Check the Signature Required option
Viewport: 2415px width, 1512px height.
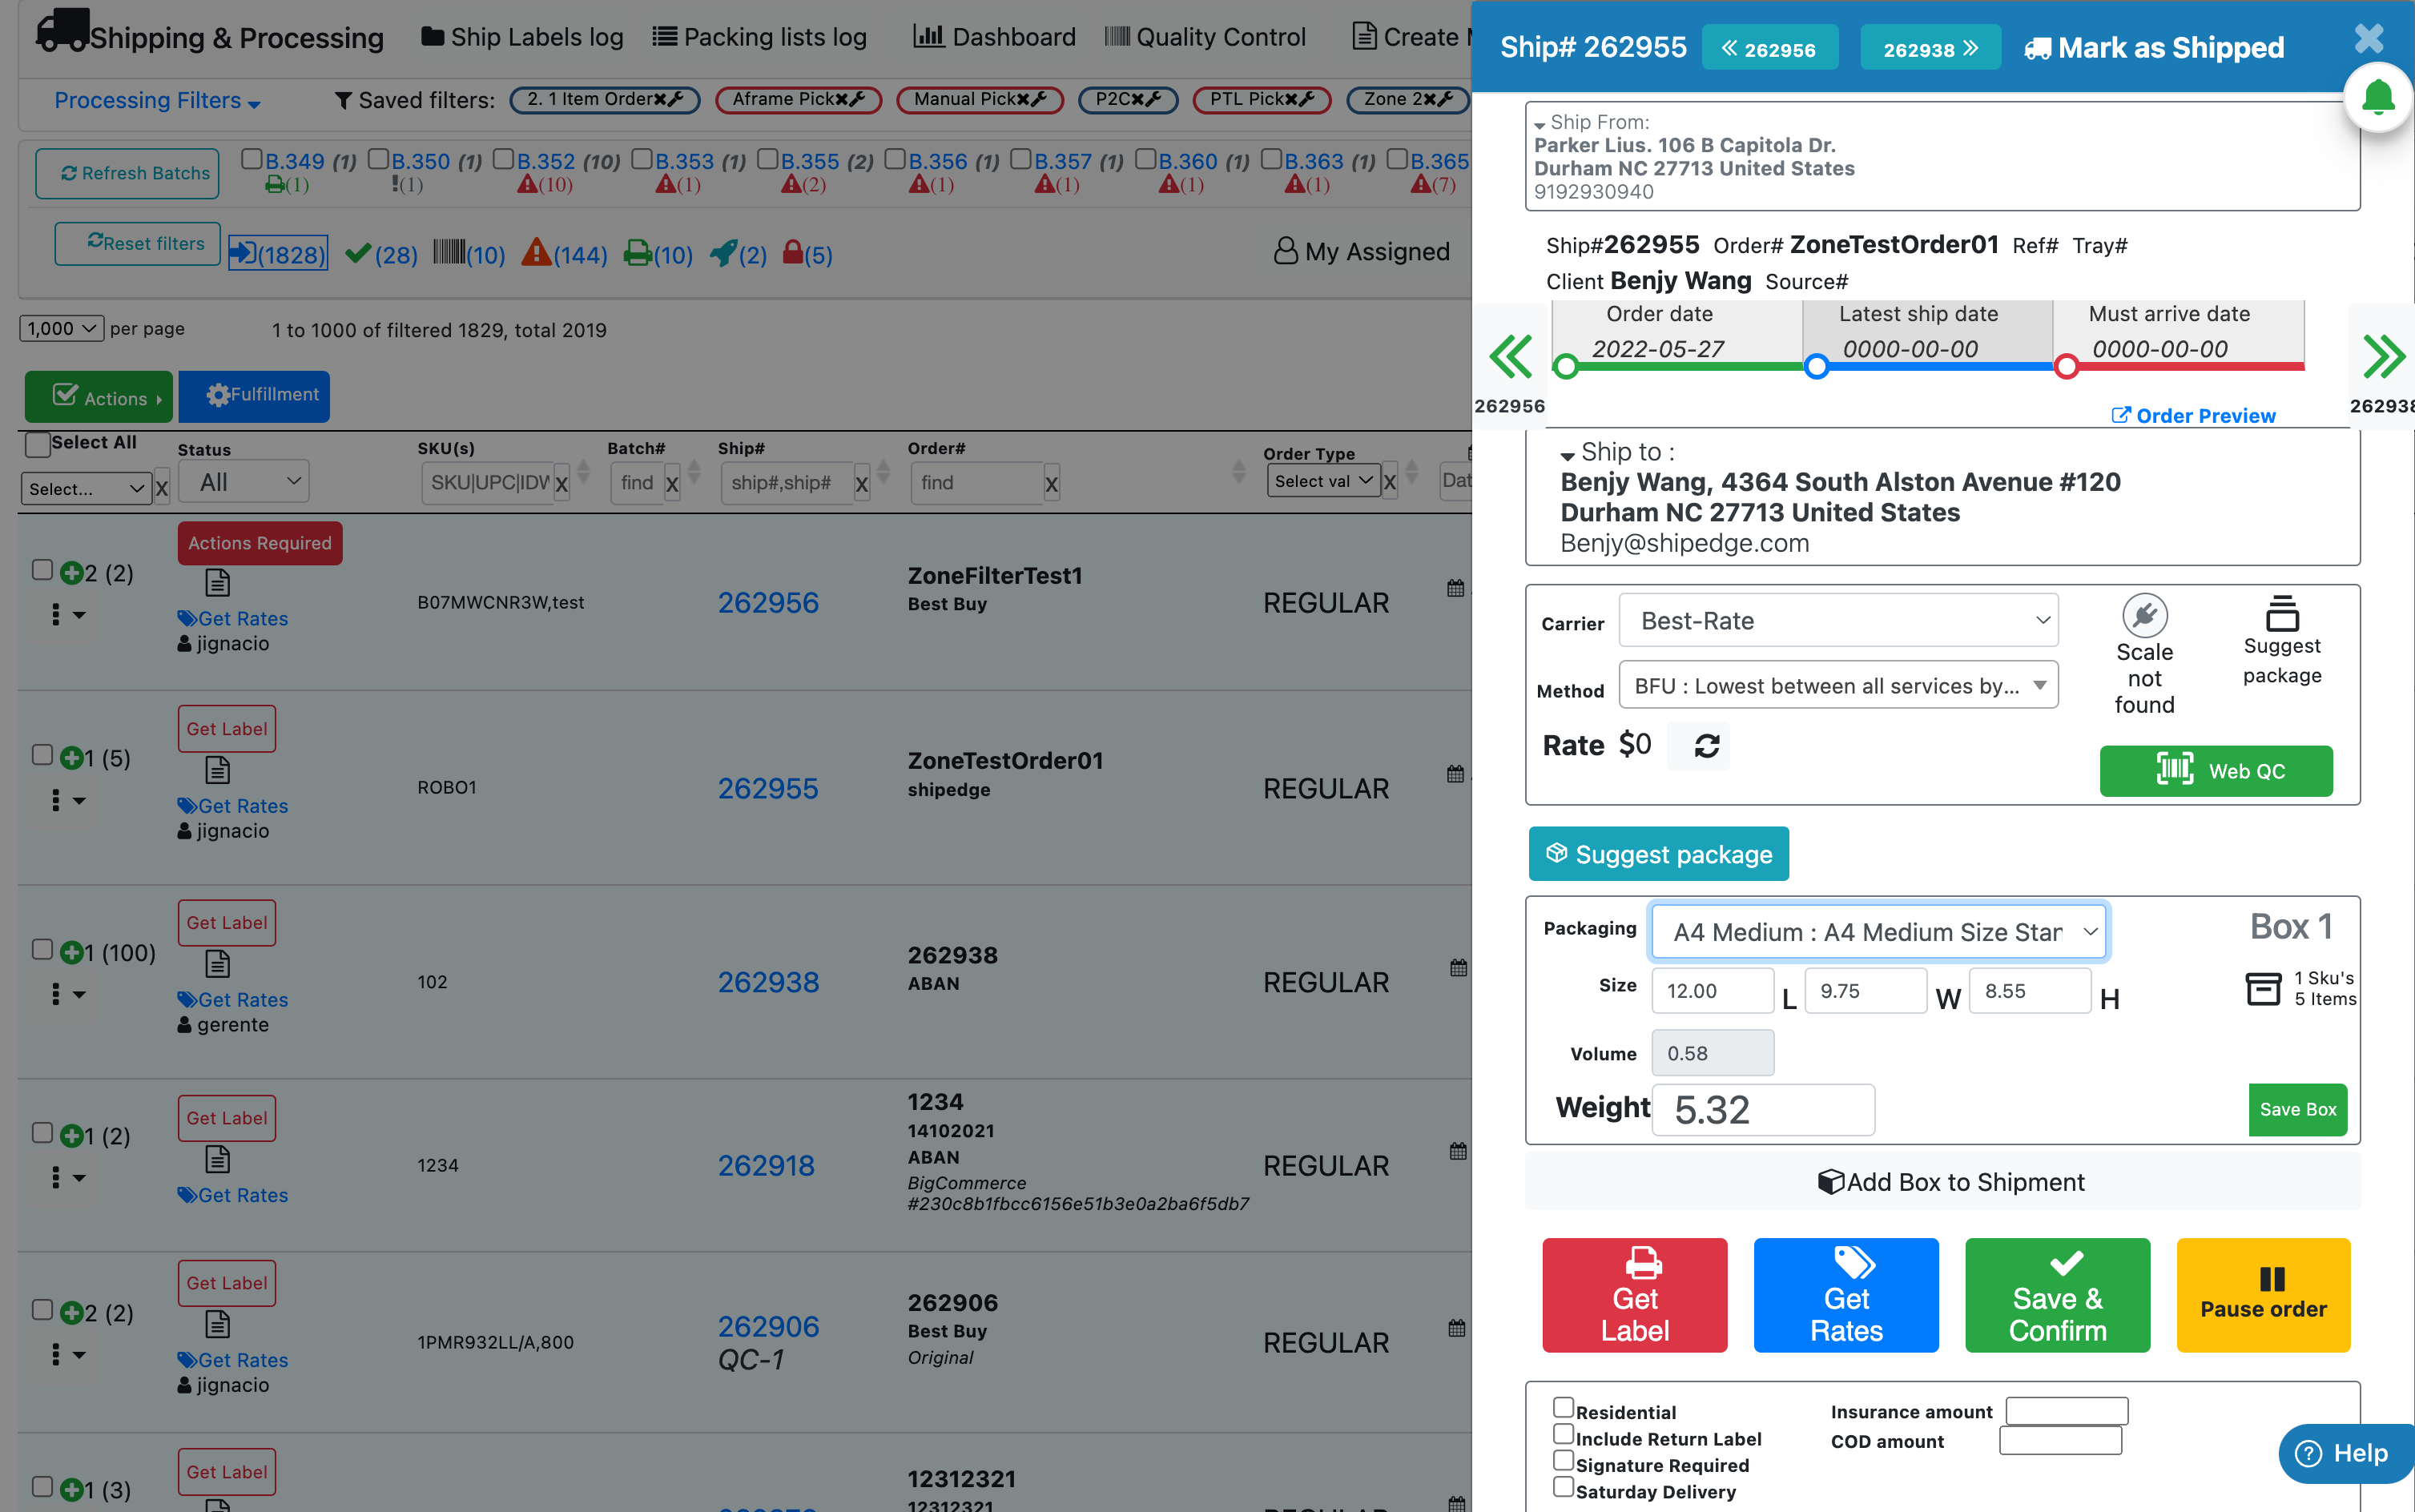(x=1563, y=1461)
